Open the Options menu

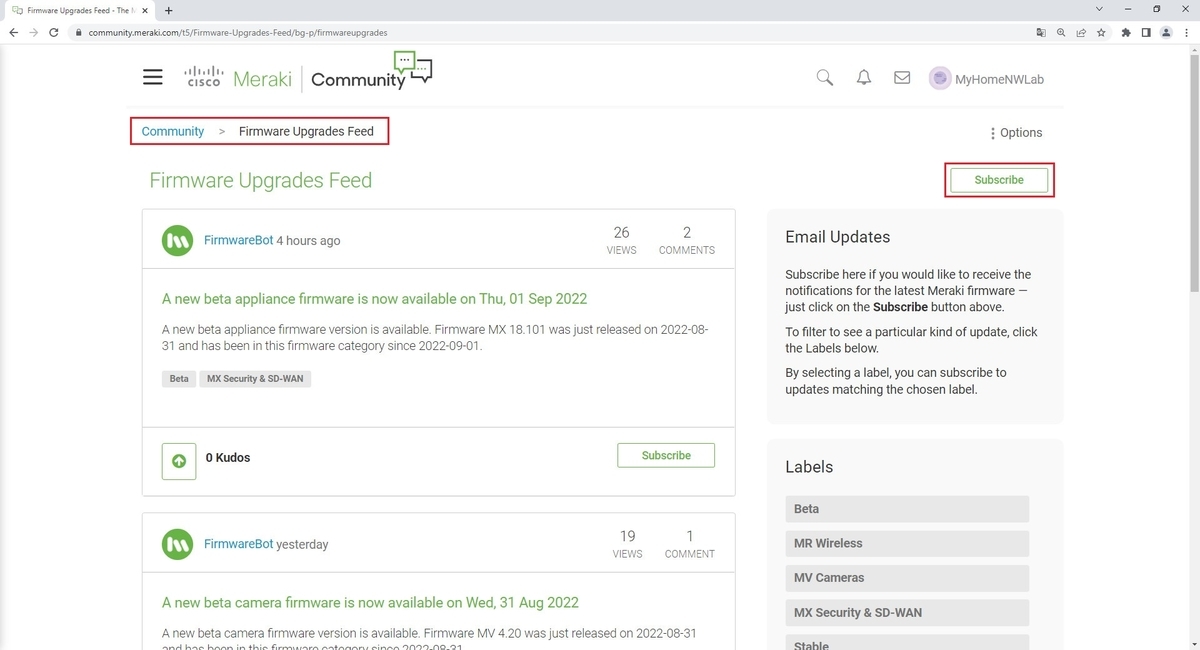click(1016, 133)
